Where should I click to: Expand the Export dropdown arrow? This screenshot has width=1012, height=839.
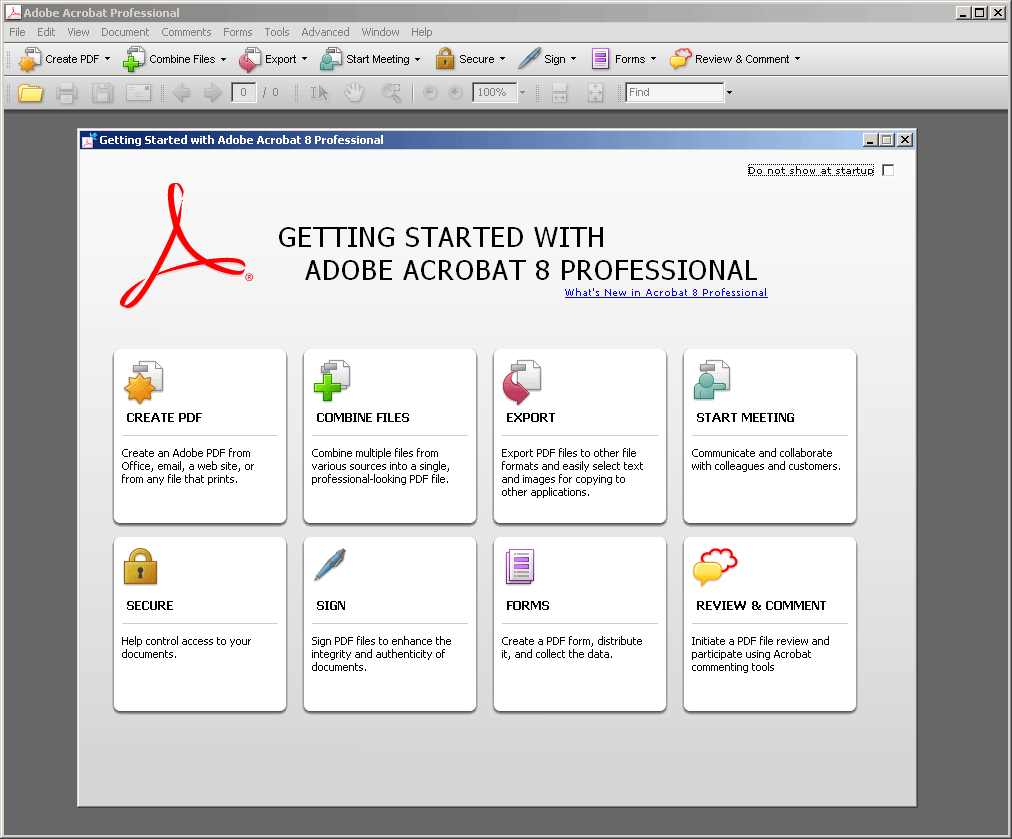(x=305, y=59)
